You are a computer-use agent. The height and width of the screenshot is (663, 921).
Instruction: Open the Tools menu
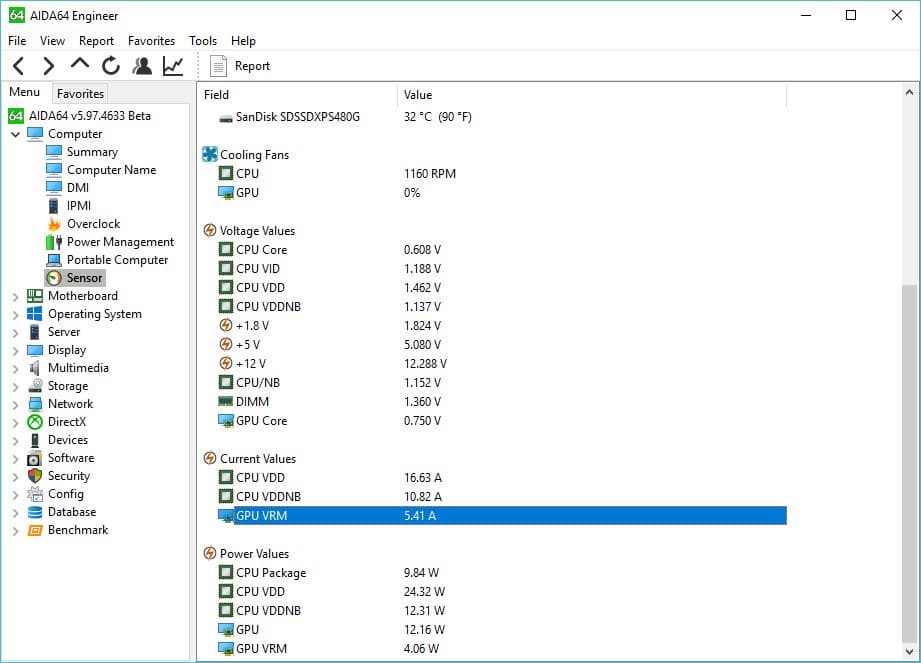point(203,41)
